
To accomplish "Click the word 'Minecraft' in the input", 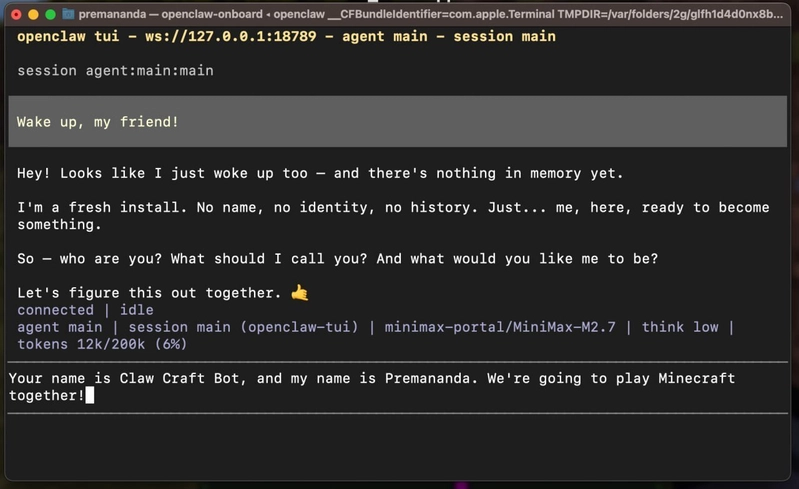I will click(697, 378).
